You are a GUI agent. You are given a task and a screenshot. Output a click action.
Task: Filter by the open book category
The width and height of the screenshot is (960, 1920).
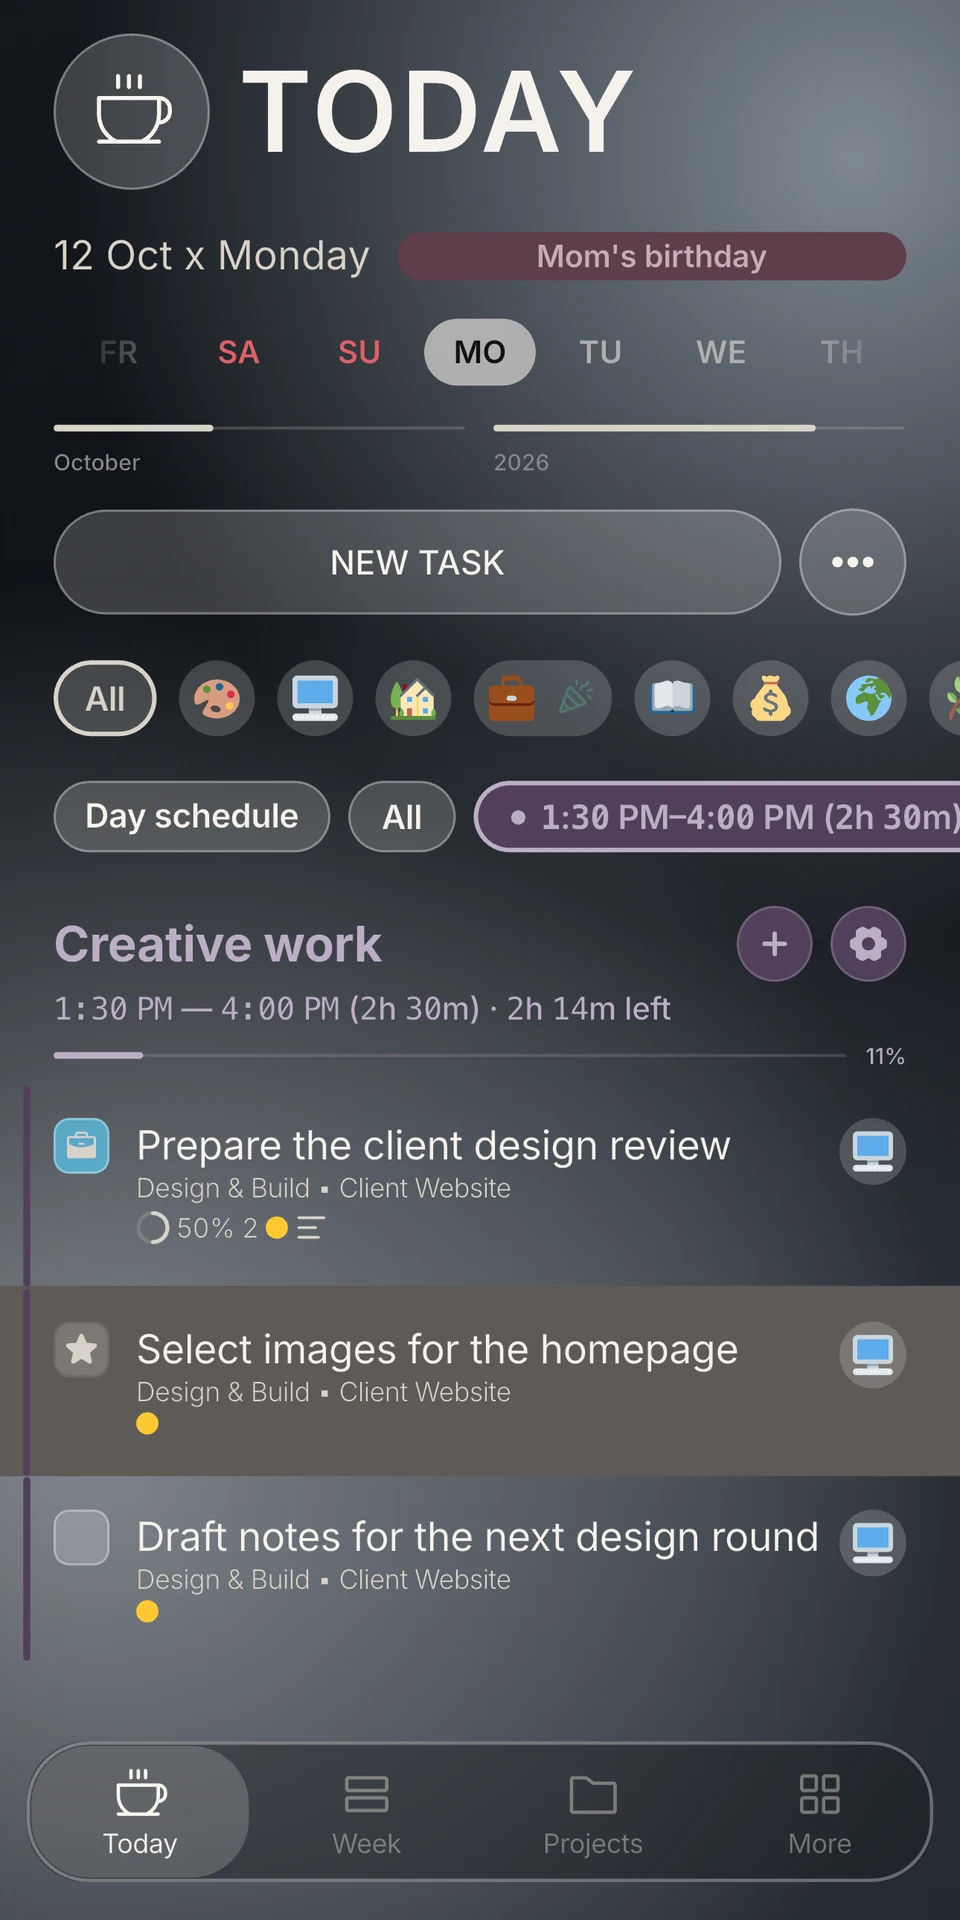672,698
